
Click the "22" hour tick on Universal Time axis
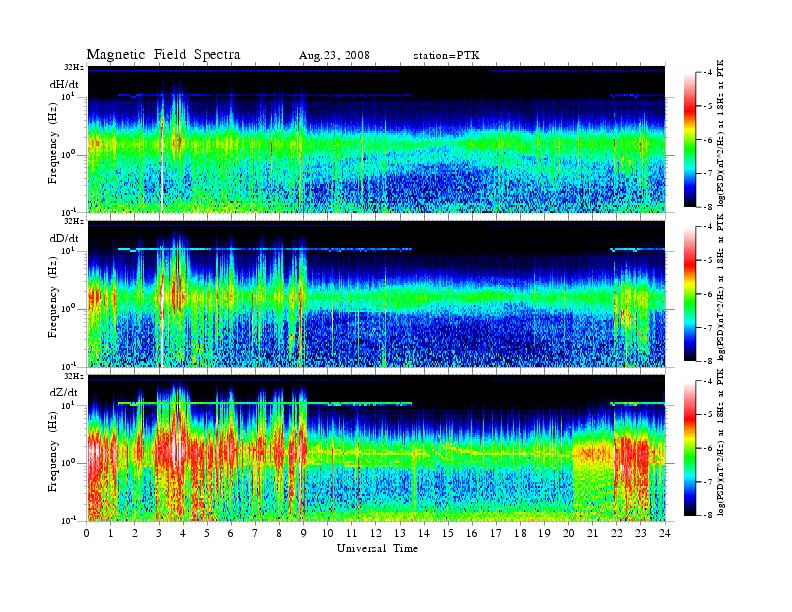tap(617, 533)
